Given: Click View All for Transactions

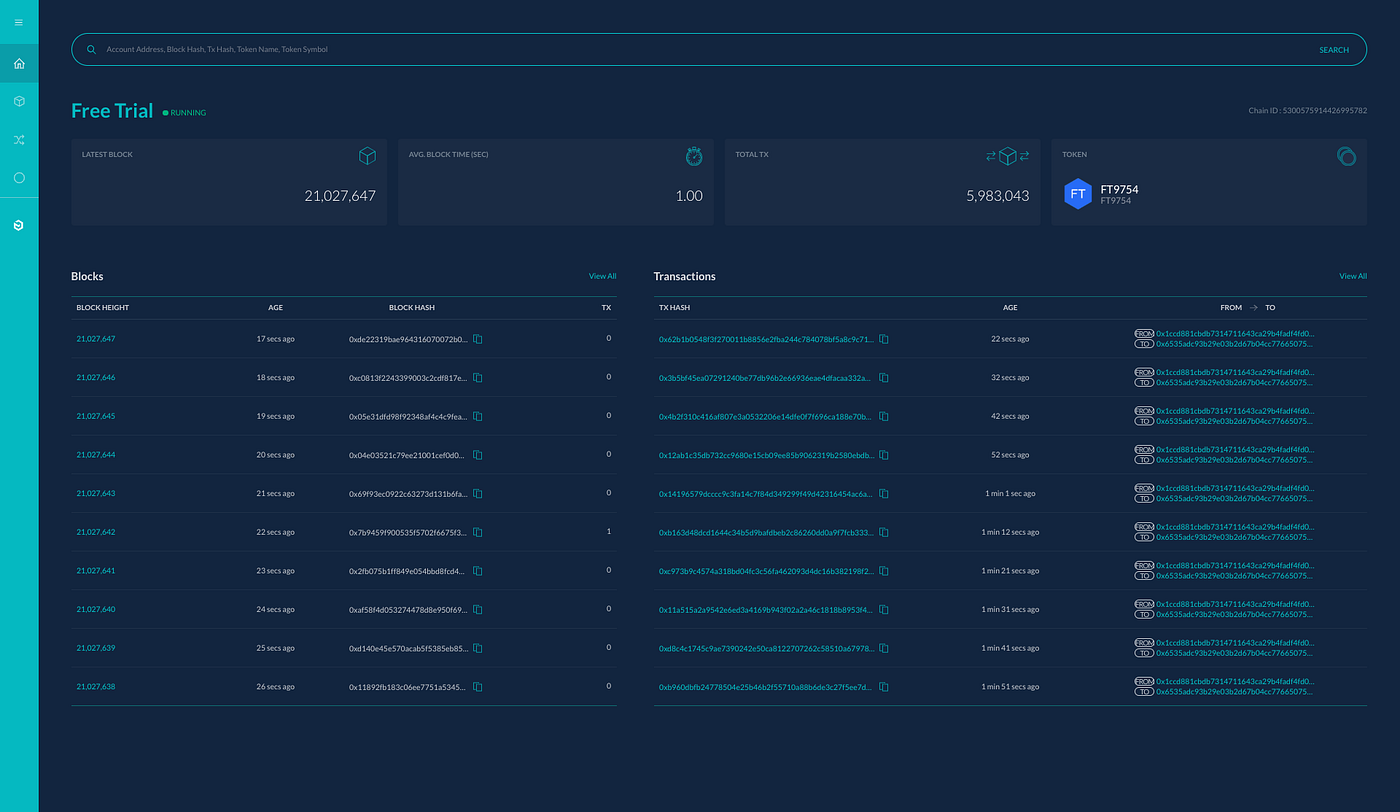Looking at the screenshot, I should click(1353, 276).
